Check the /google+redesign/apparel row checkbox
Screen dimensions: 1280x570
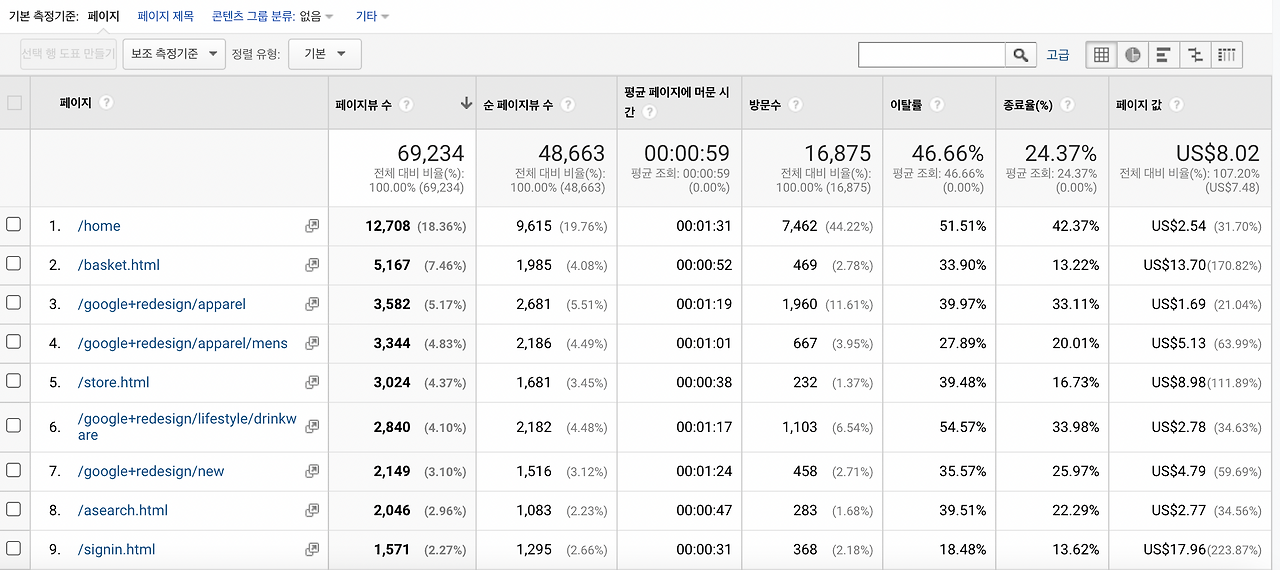pos(14,303)
